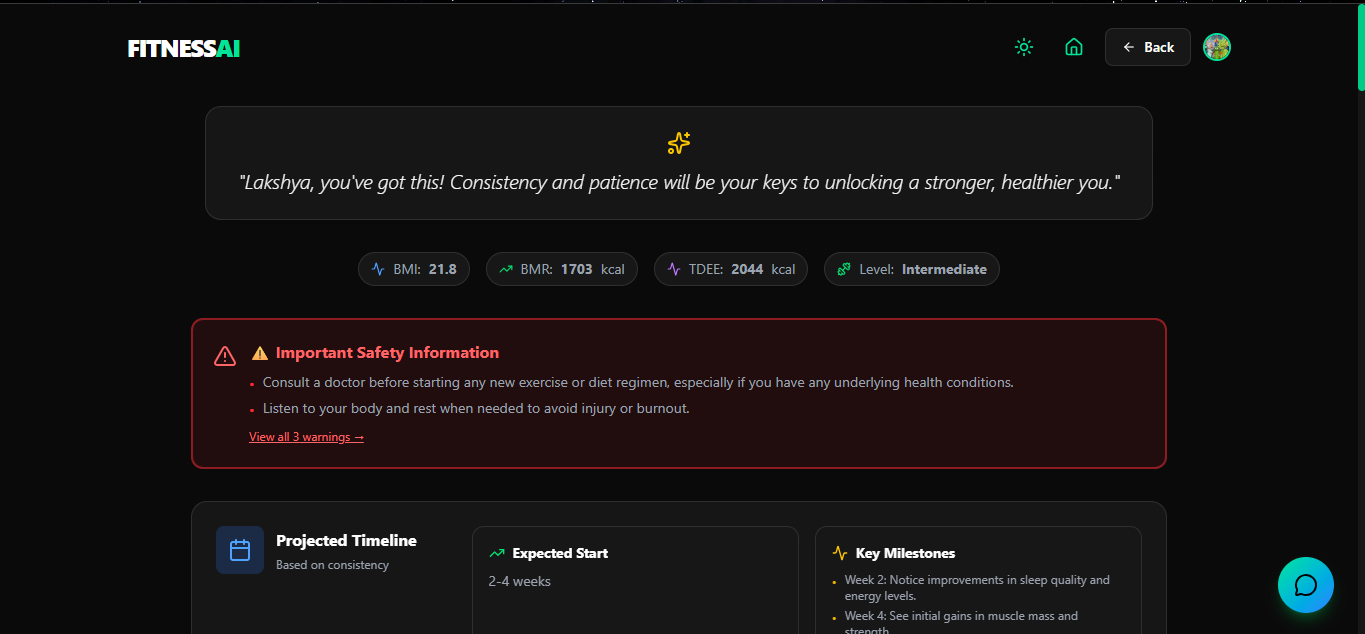The width and height of the screenshot is (1365, 634).
Task: Click the Week 2 milestone text
Action: pos(977,588)
